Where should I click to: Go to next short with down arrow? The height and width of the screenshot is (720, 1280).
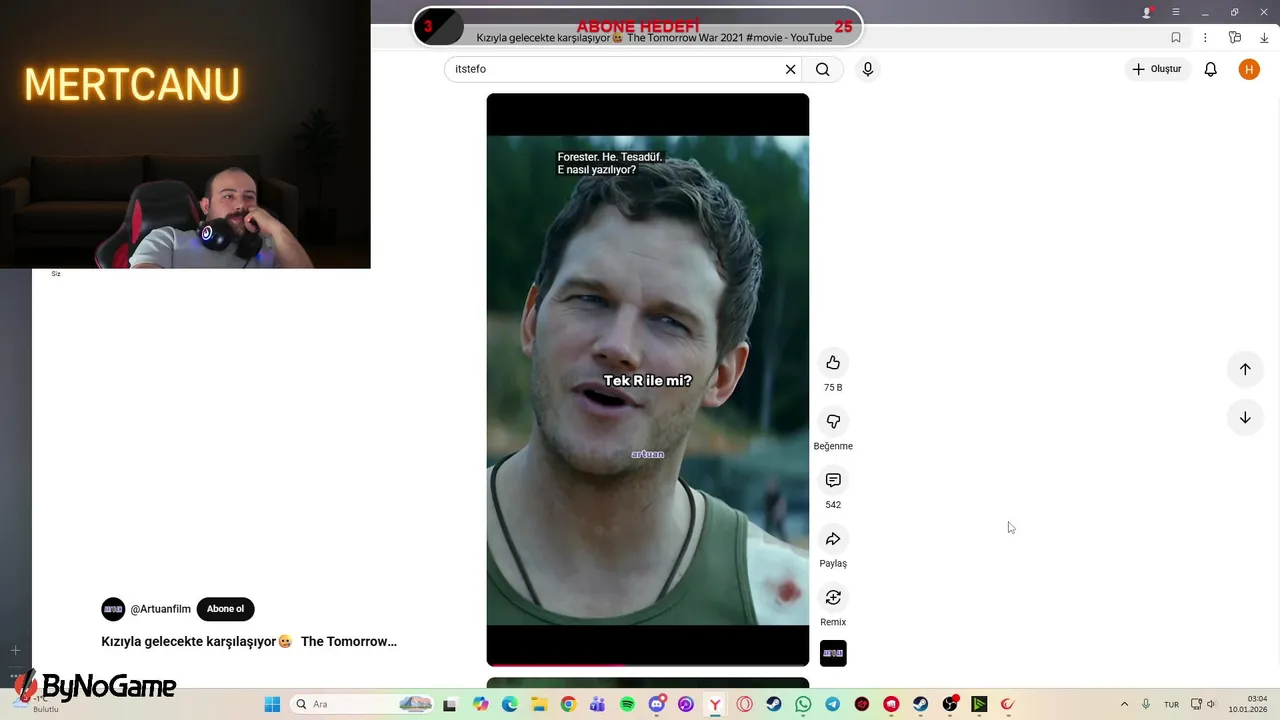click(x=1245, y=418)
